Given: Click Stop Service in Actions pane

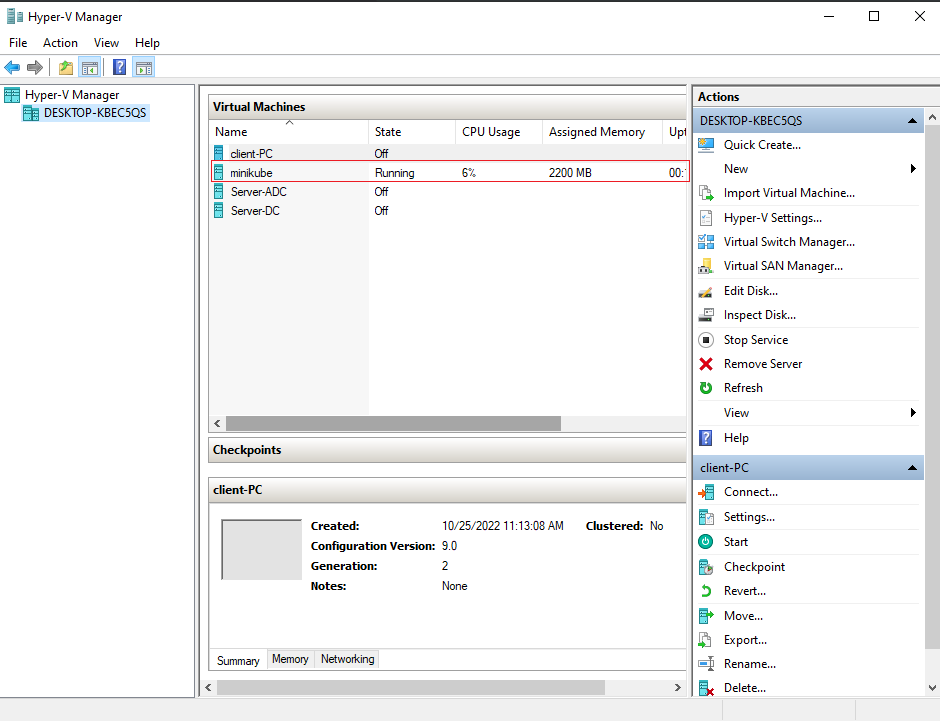Looking at the screenshot, I should tap(755, 339).
